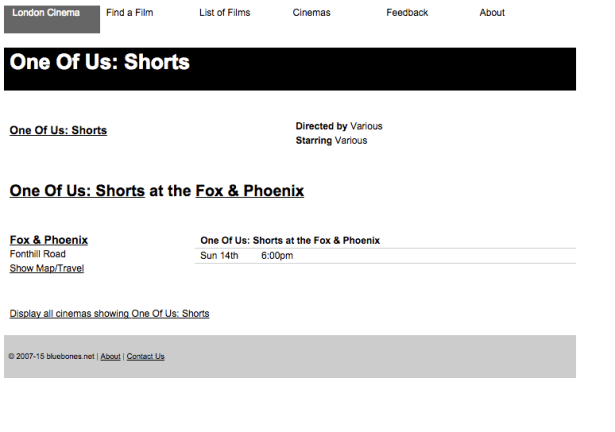The height and width of the screenshot is (432, 615).
Task: Click the Sun 14th date in the showtimes table
Action: tap(219, 256)
